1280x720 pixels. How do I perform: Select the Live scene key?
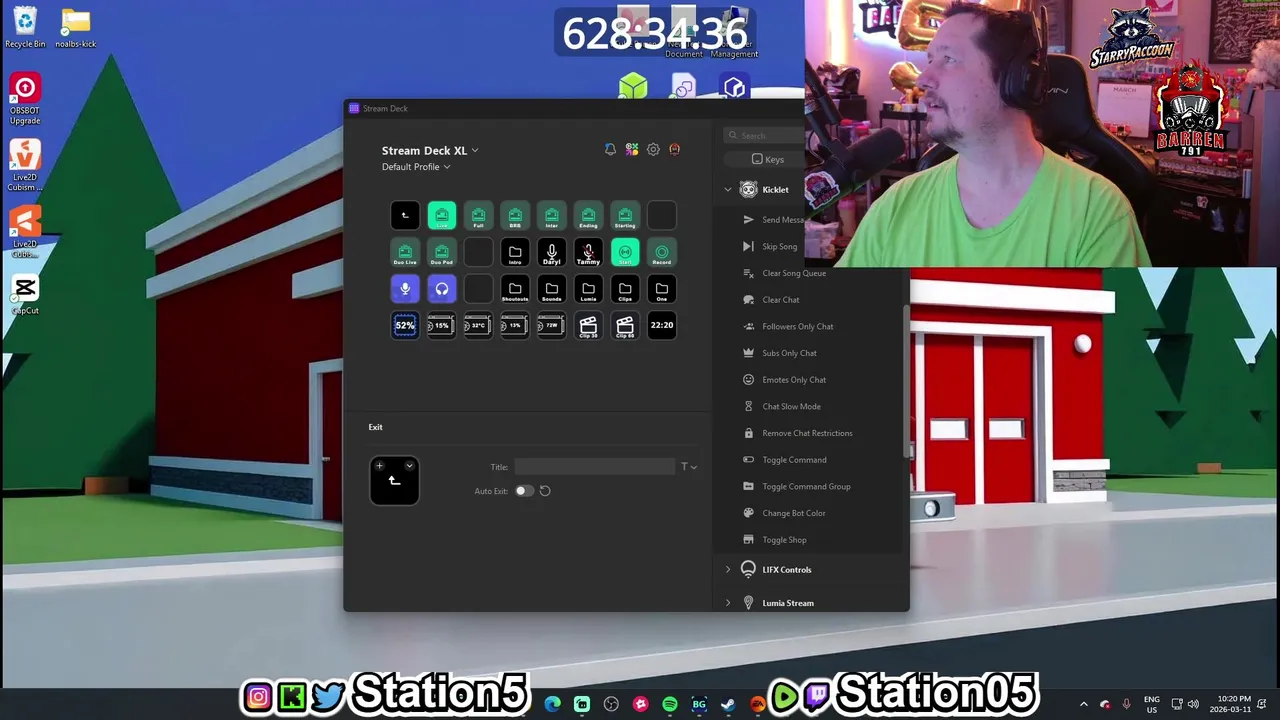tap(441, 215)
